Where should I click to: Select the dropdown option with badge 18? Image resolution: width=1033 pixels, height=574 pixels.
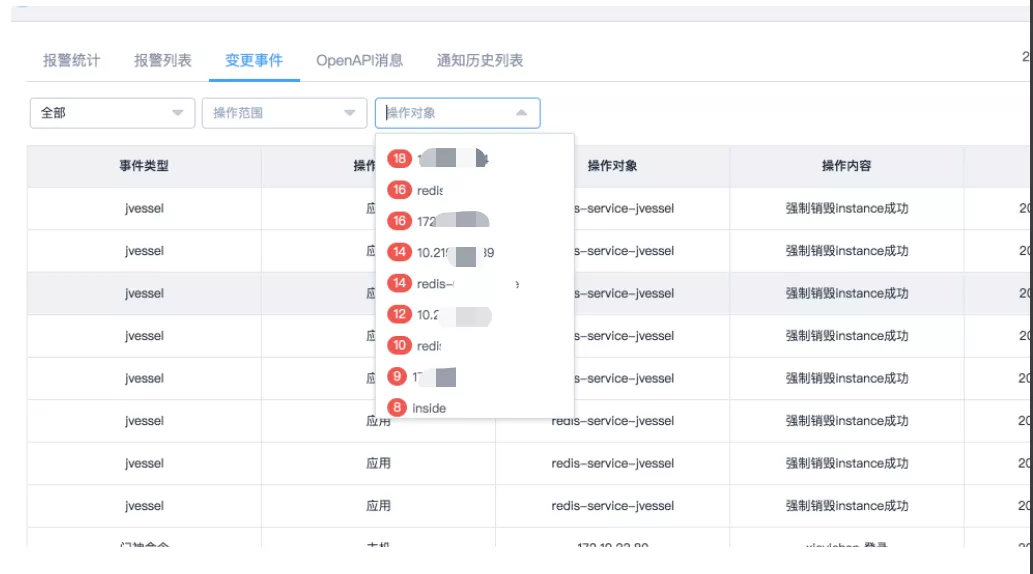pos(474,159)
